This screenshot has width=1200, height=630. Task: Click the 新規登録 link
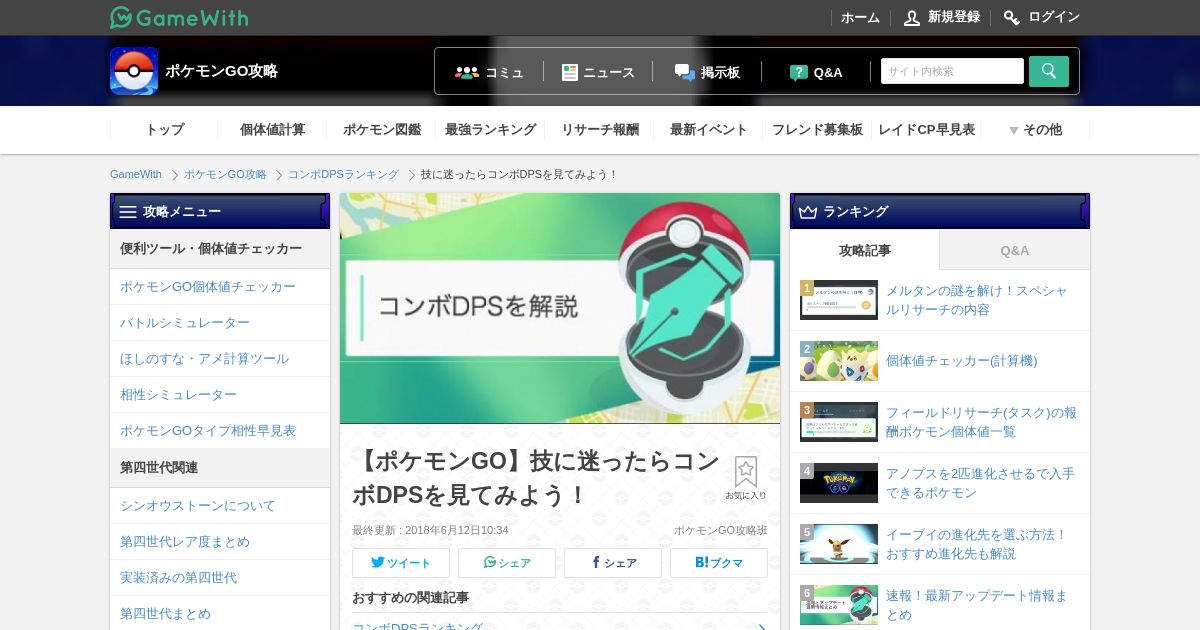tap(954, 17)
